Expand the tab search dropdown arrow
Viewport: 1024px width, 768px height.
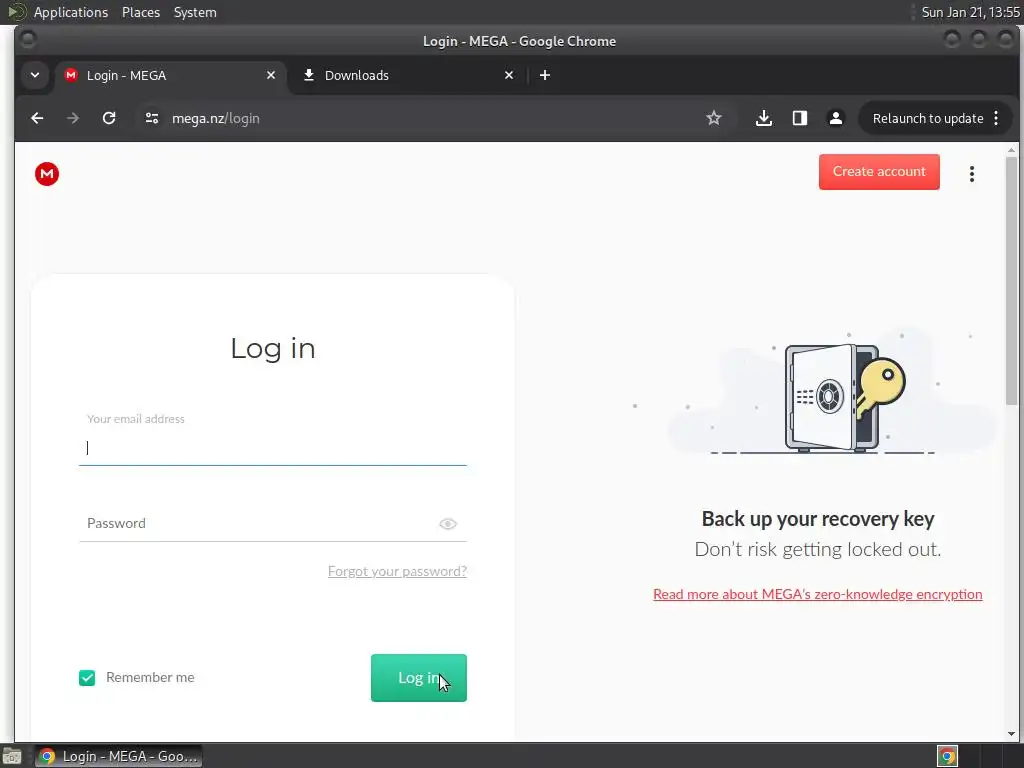tap(35, 75)
